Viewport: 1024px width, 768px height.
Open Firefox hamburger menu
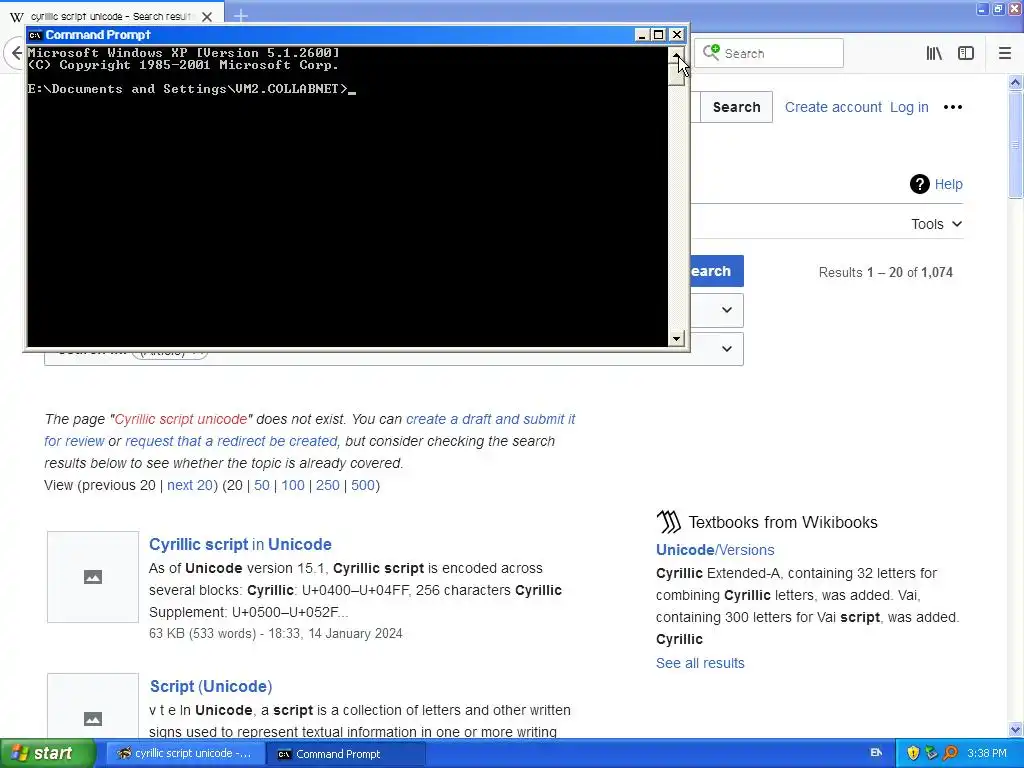1005,54
